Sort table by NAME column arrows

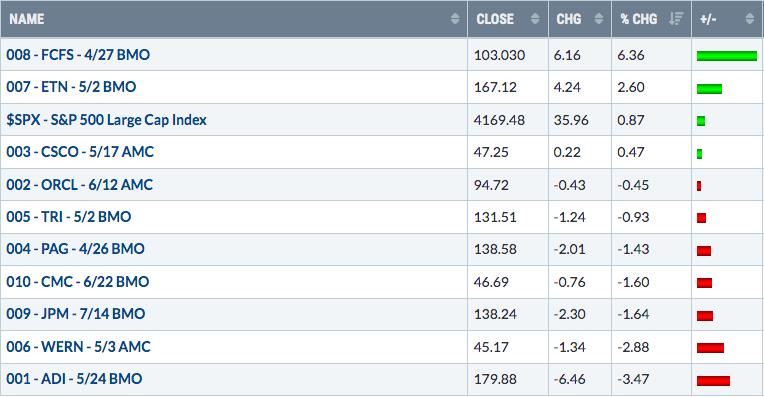(455, 19)
